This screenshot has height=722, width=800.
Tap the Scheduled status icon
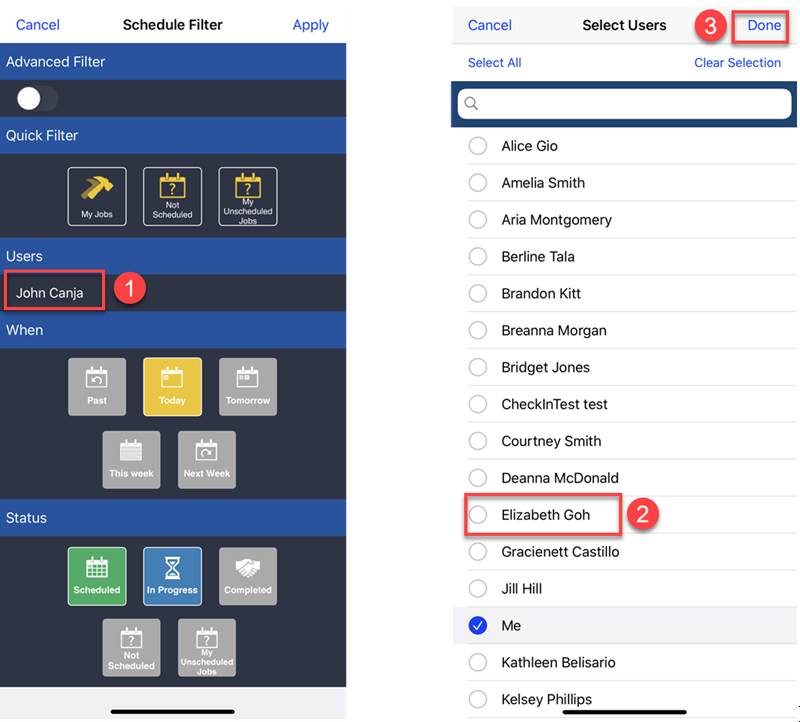pos(97,576)
